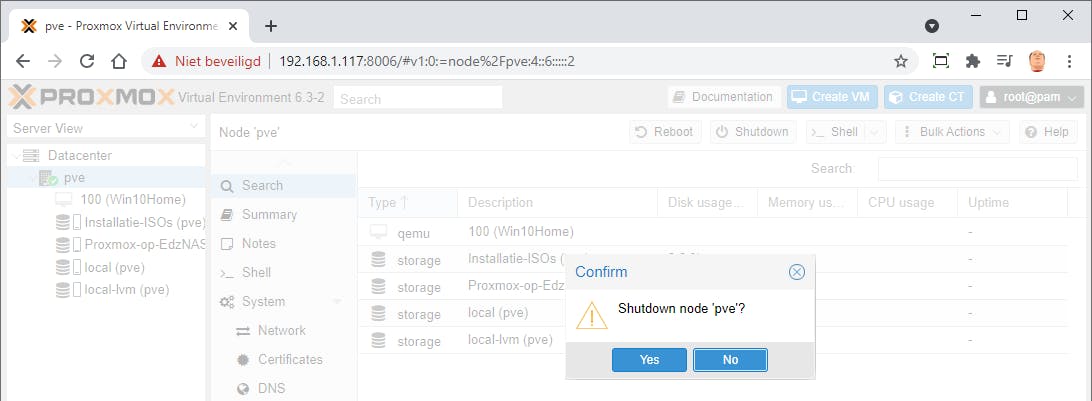Bookmark this page with star icon
Screen dimensions: 1092x401
coord(900,61)
